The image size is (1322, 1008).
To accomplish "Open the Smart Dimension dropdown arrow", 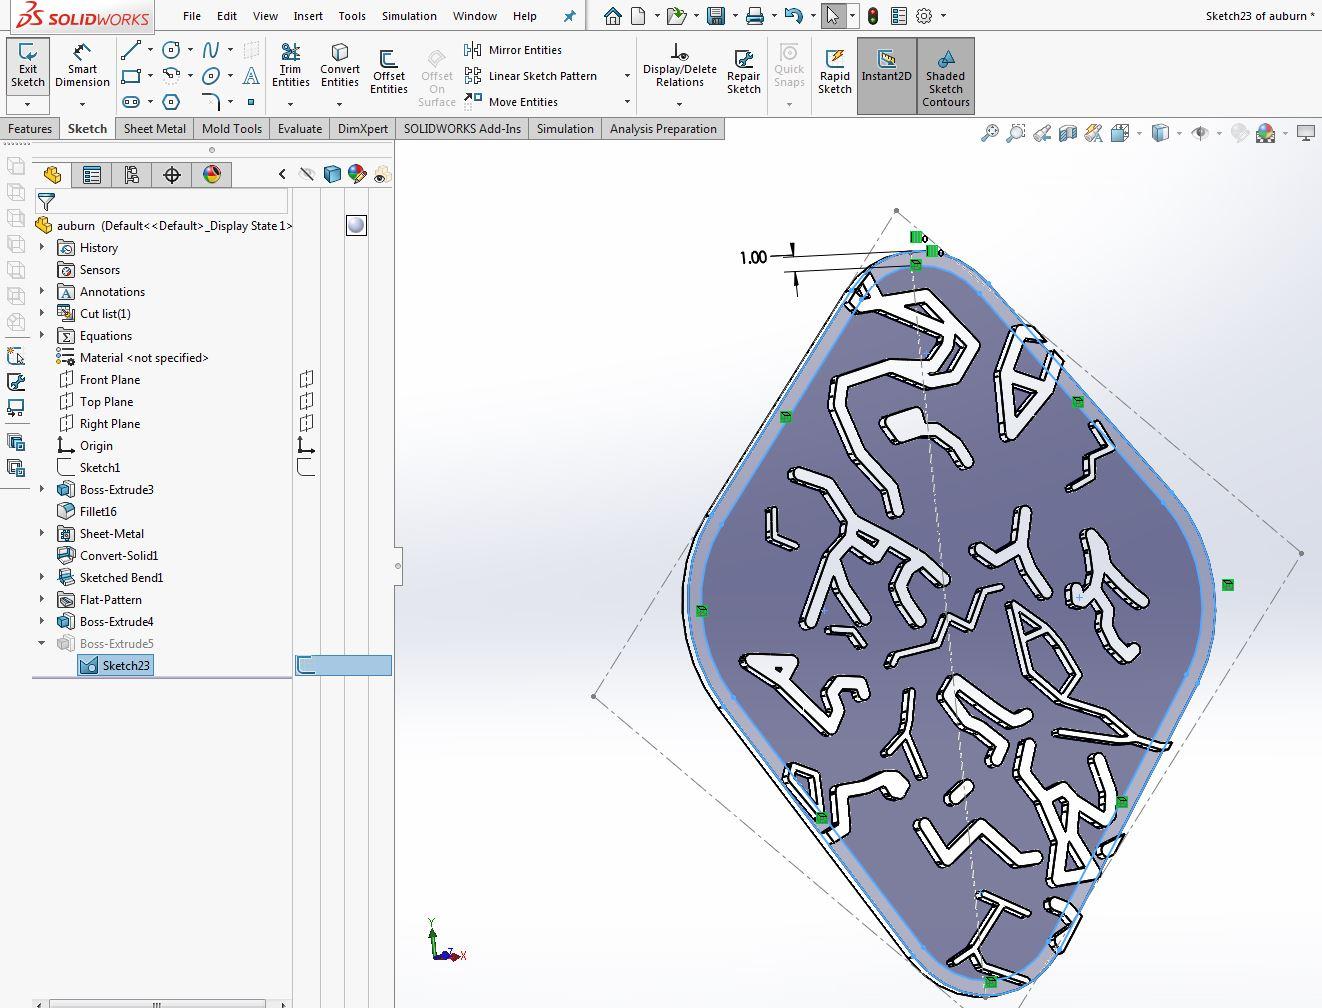I will coord(82,104).
